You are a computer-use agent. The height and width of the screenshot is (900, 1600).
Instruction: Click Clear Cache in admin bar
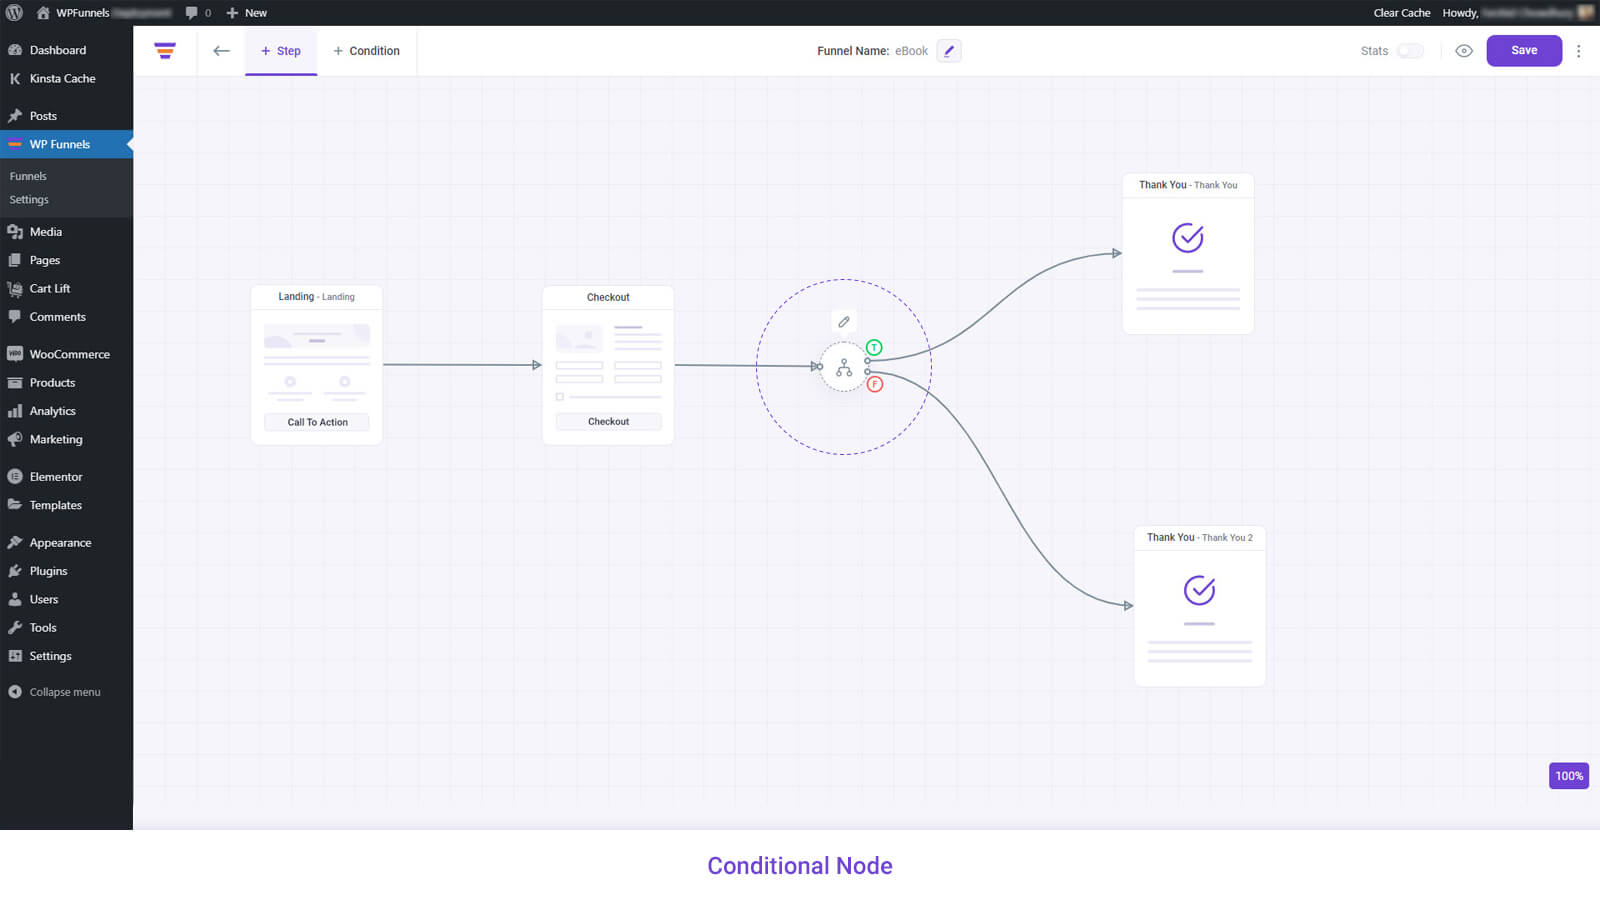(1401, 13)
